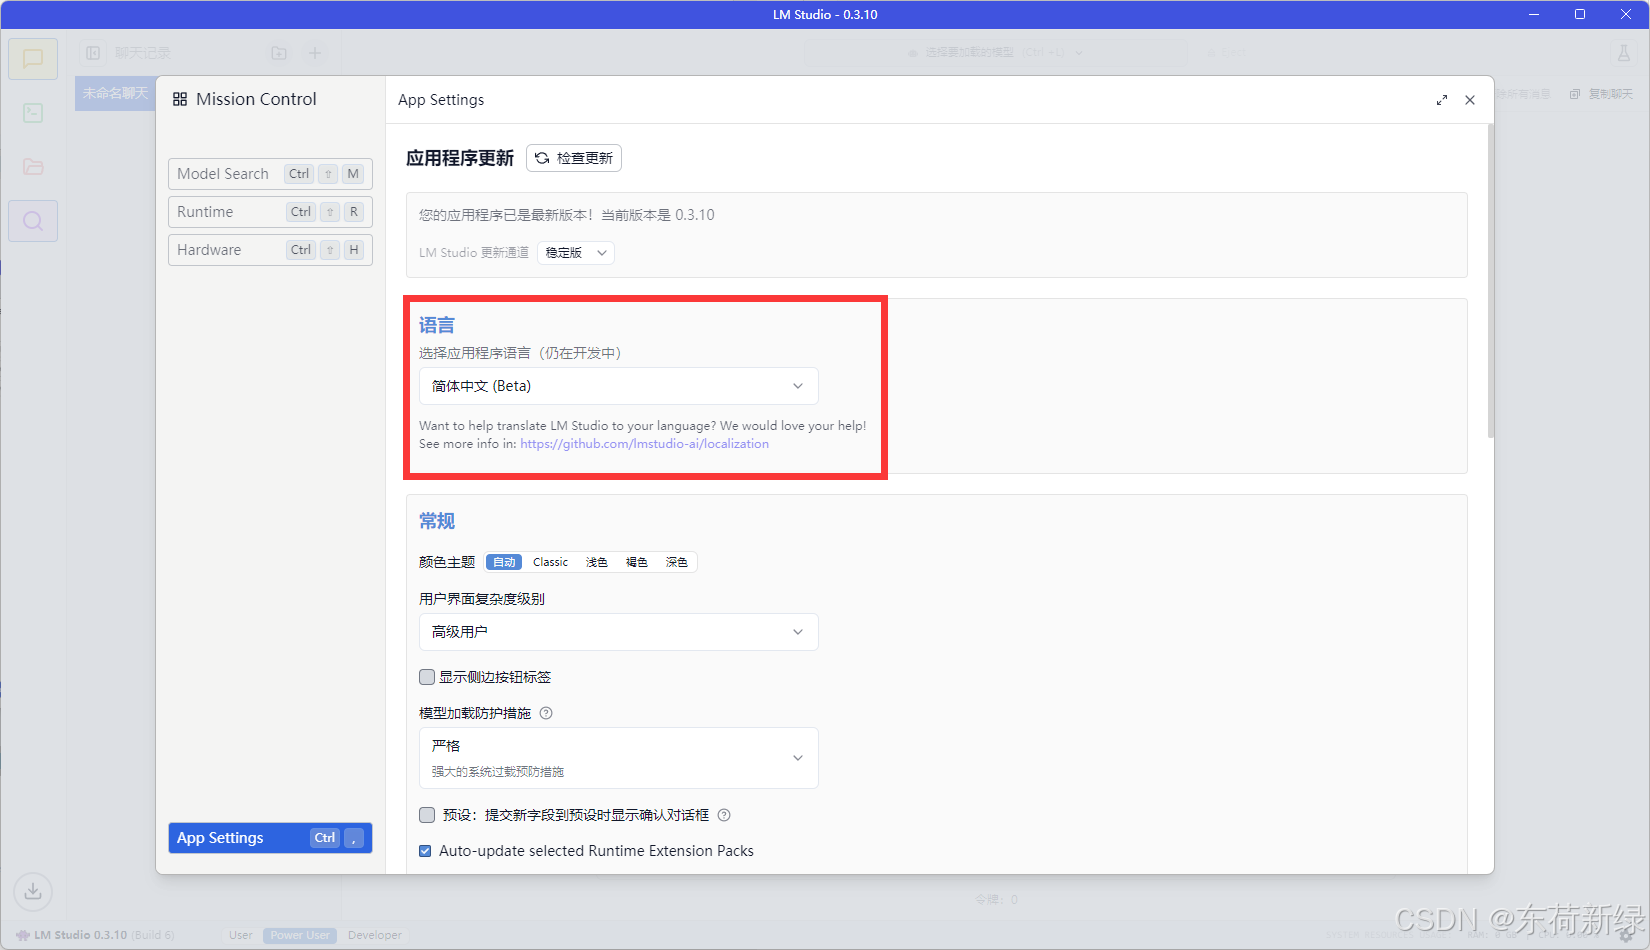Select App Settings in Mission Control
The height and width of the screenshot is (950, 1650).
point(270,838)
